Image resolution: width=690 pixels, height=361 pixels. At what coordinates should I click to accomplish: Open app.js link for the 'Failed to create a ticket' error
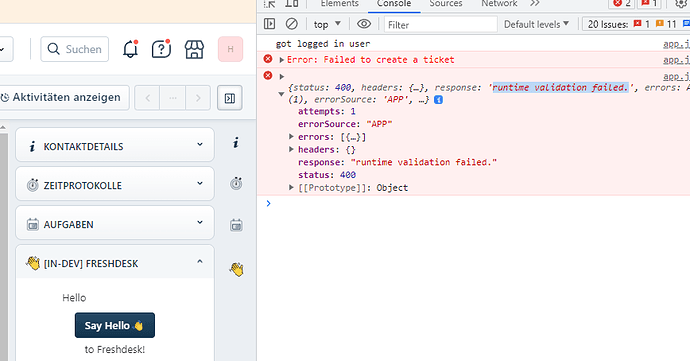coord(676,59)
